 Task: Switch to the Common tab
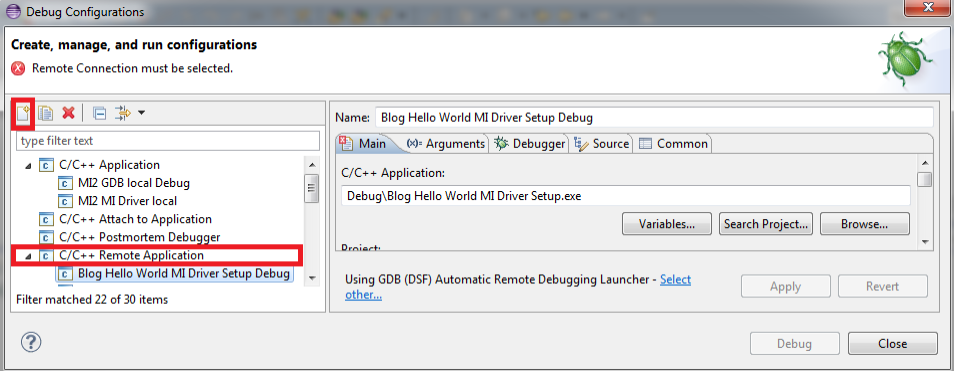coord(674,144)
